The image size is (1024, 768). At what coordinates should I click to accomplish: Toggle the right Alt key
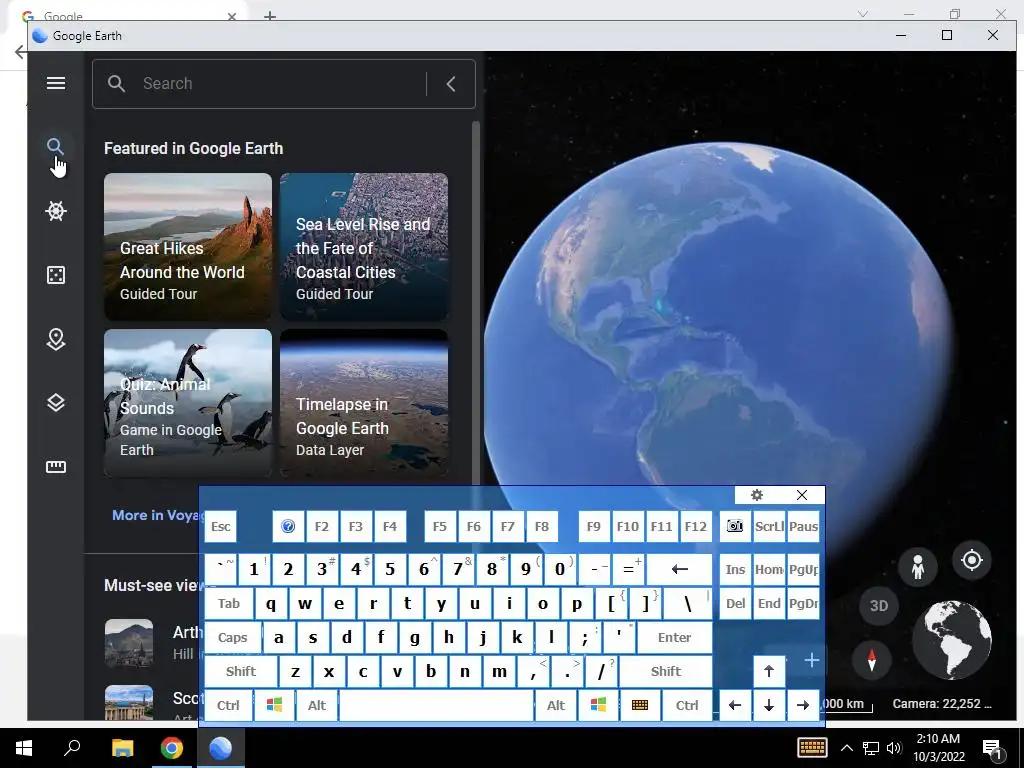click(556, 705)
